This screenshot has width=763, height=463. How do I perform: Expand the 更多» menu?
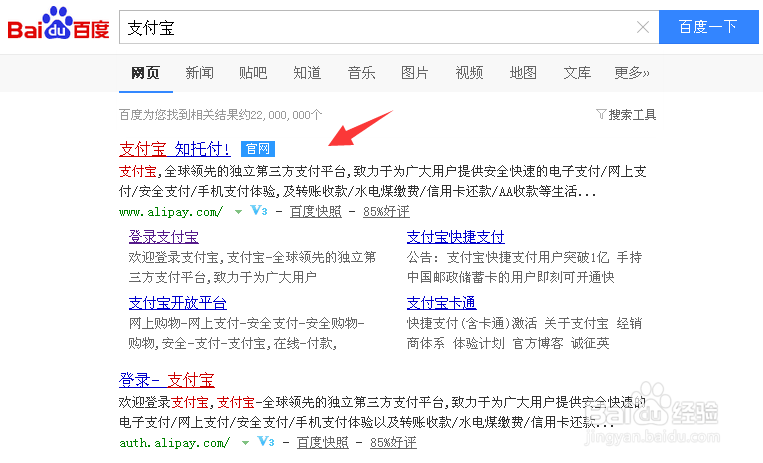(632, 73)
